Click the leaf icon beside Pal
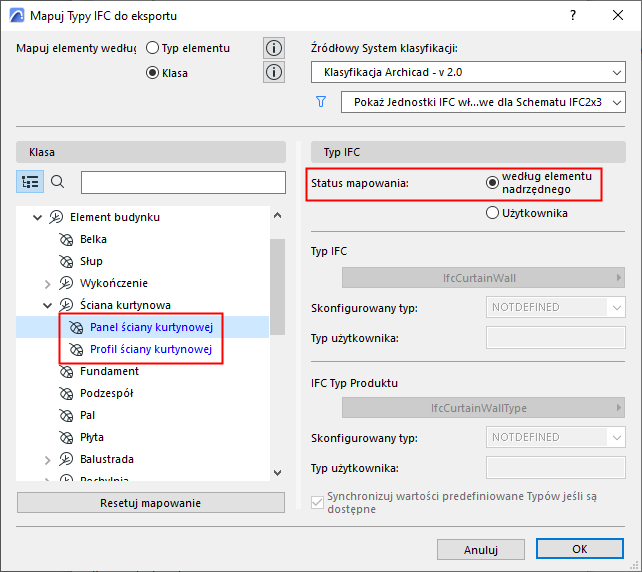Screen dimensions: 642x572 point(66,416)
